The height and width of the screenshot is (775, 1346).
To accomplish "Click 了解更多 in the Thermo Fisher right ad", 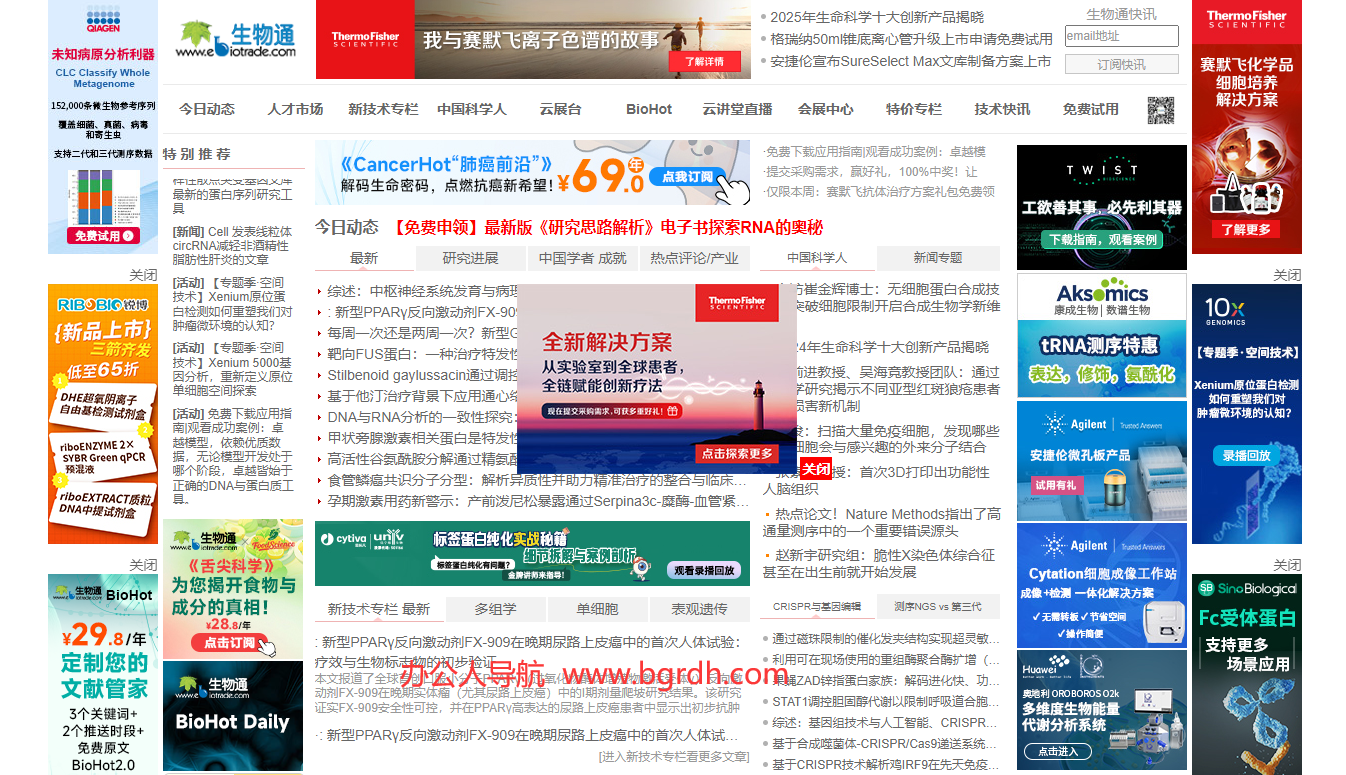I will click(1246, 229).
